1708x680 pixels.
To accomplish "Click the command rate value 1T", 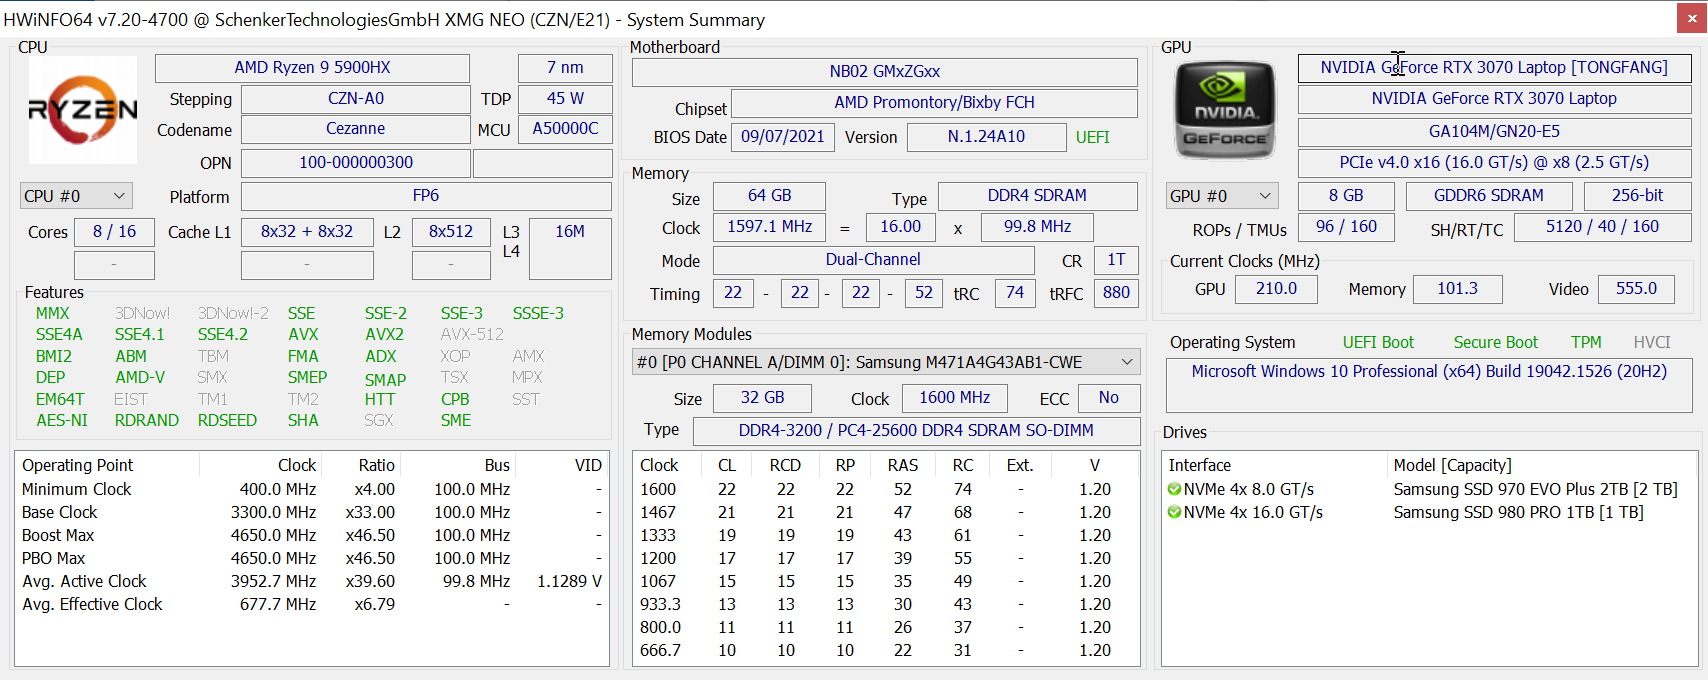I will pos(1116,260).
